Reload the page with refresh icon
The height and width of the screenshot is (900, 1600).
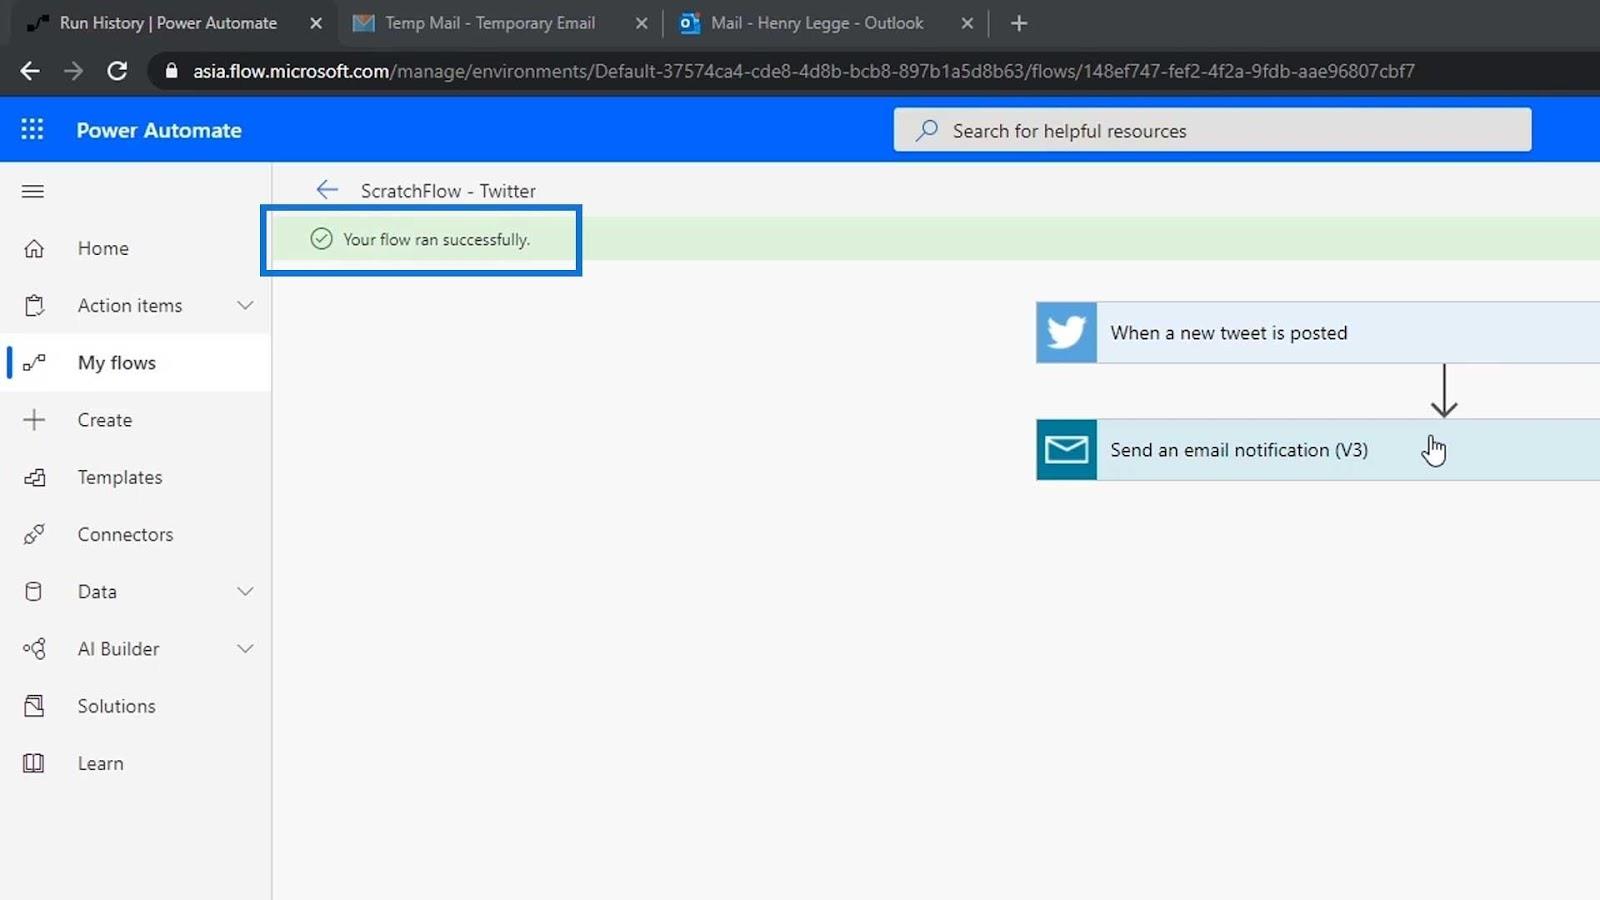[x=117, y=71]
